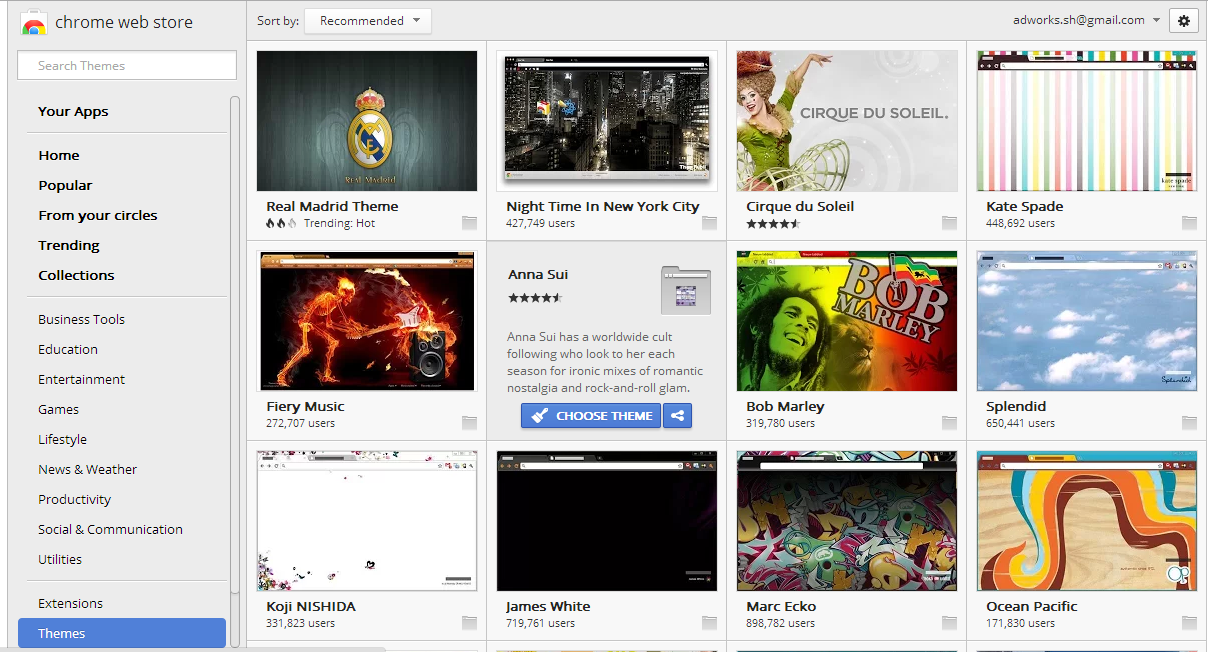Screen dimensions: 1208x652
Task: Open the James White dark thumbnail
Action: click(x=607, y=521)
